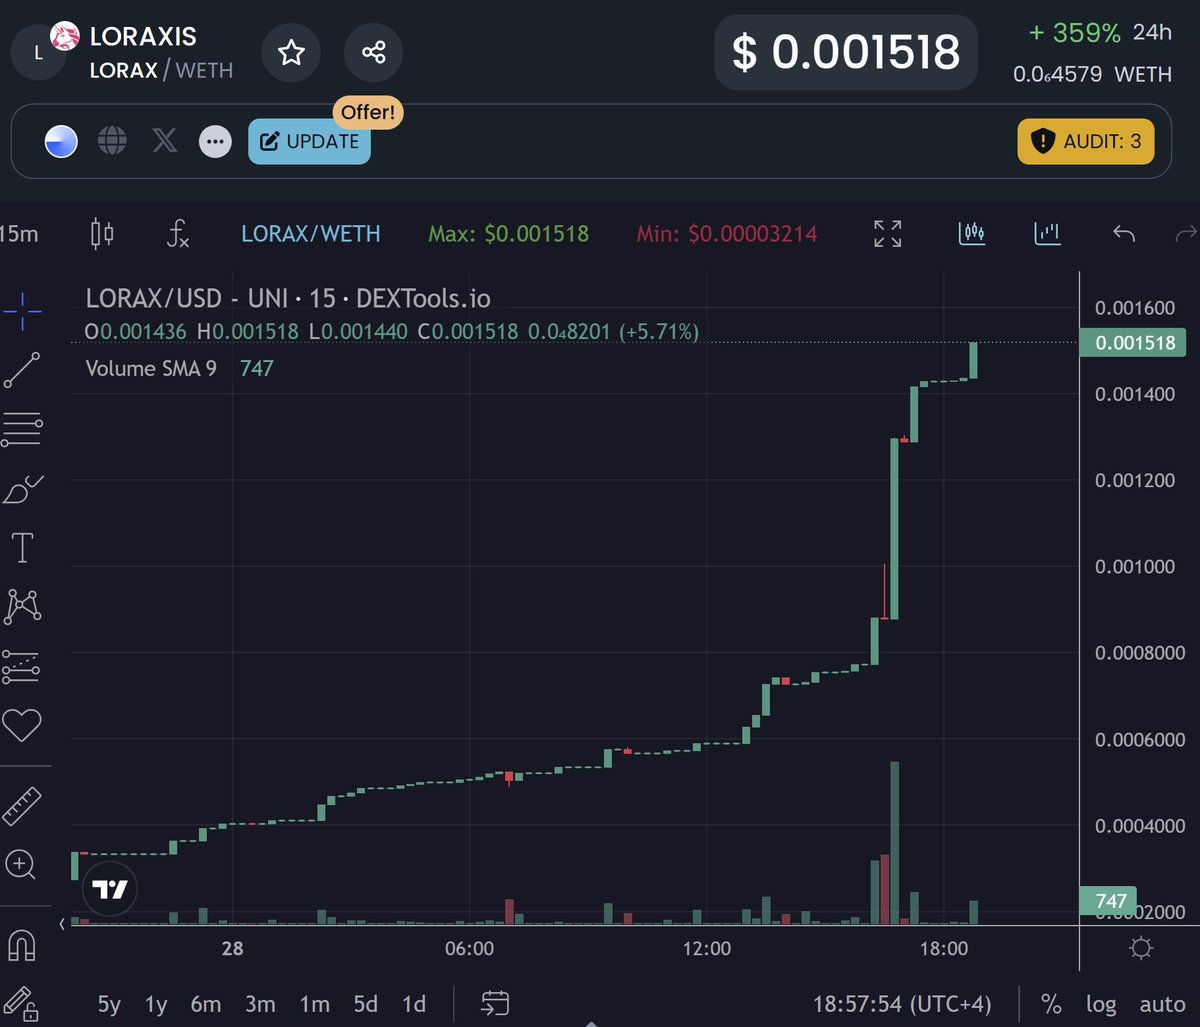Open the Offer! badge

(367, 112)
